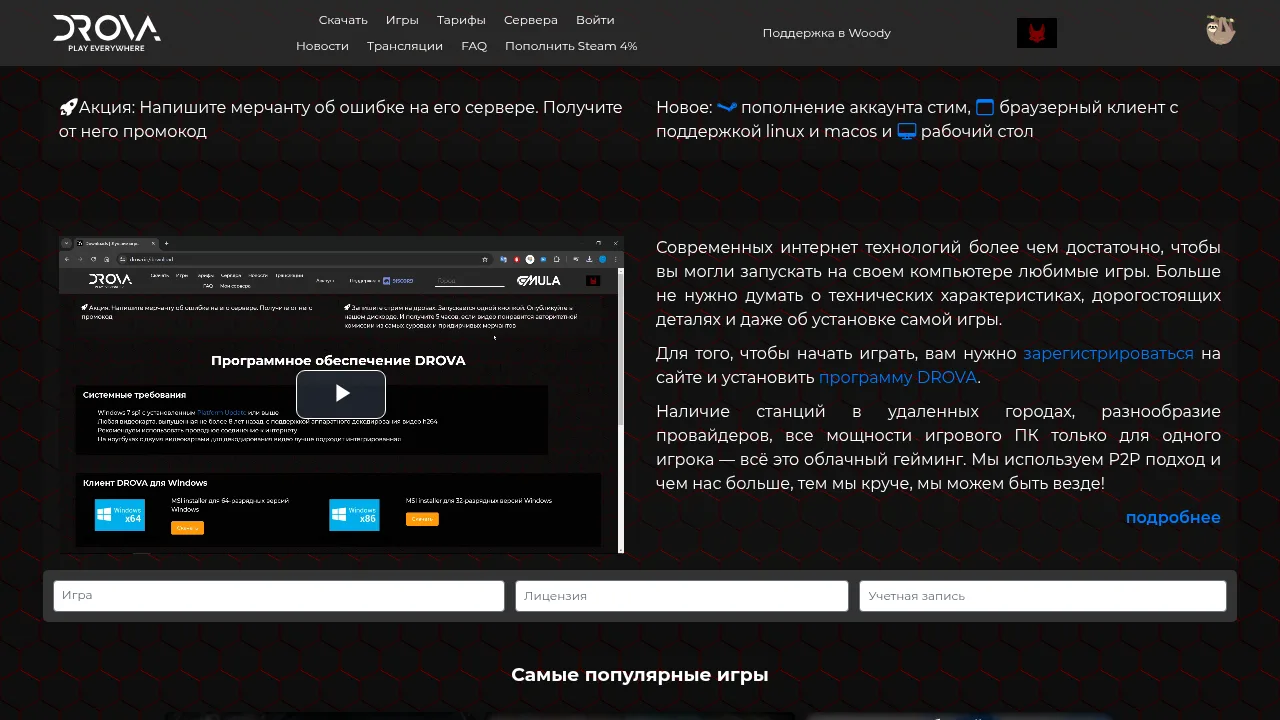Click the Самые популярные игры heading
Image resolution: width=1280 pixels, height=720 pixels.
pyautogui.click(x=640, y=675)
